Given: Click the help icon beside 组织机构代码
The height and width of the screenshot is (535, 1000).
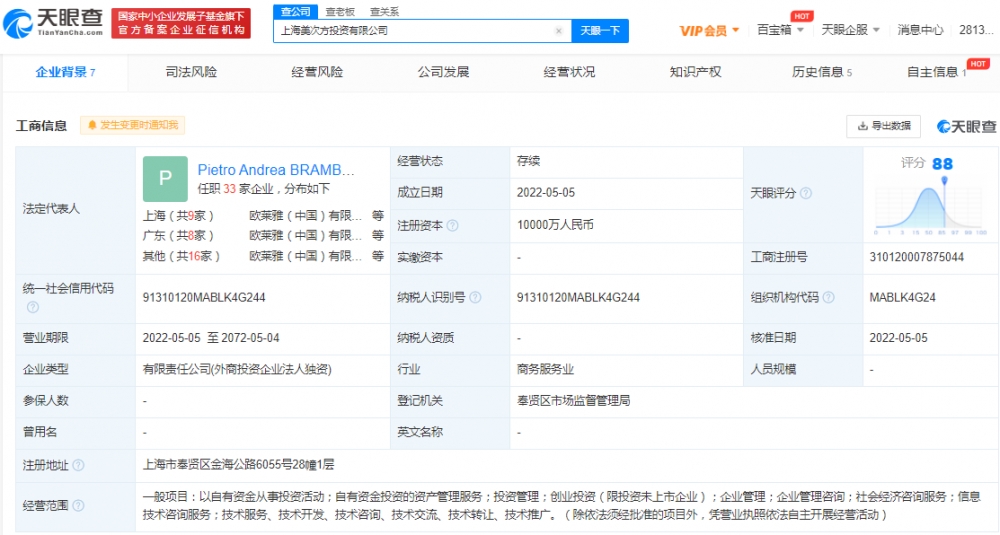Looking at the screenshot, I should tap(828, 298).
